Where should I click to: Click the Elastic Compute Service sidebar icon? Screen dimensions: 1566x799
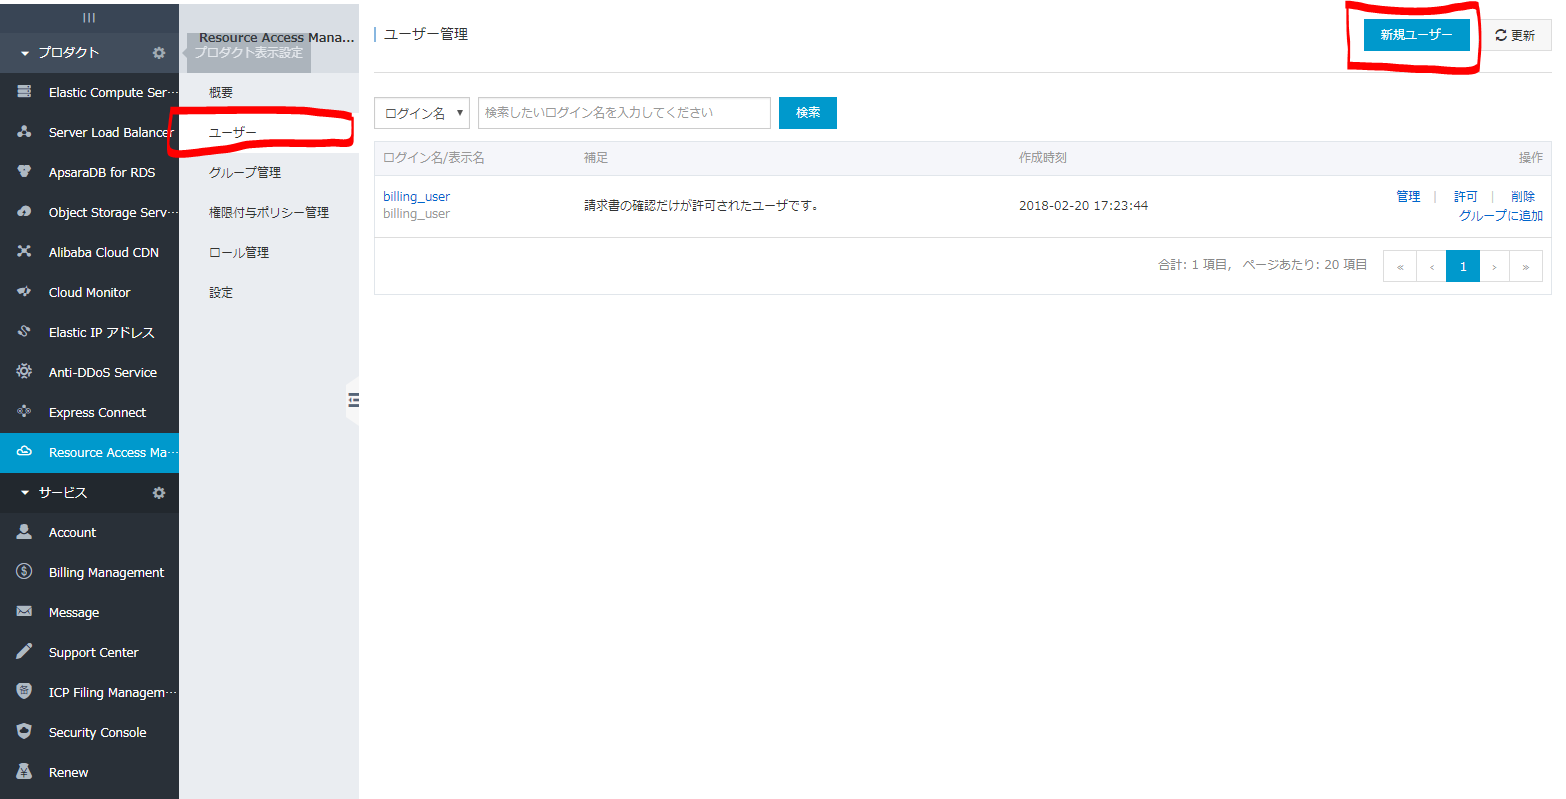(x=24, y=92)
